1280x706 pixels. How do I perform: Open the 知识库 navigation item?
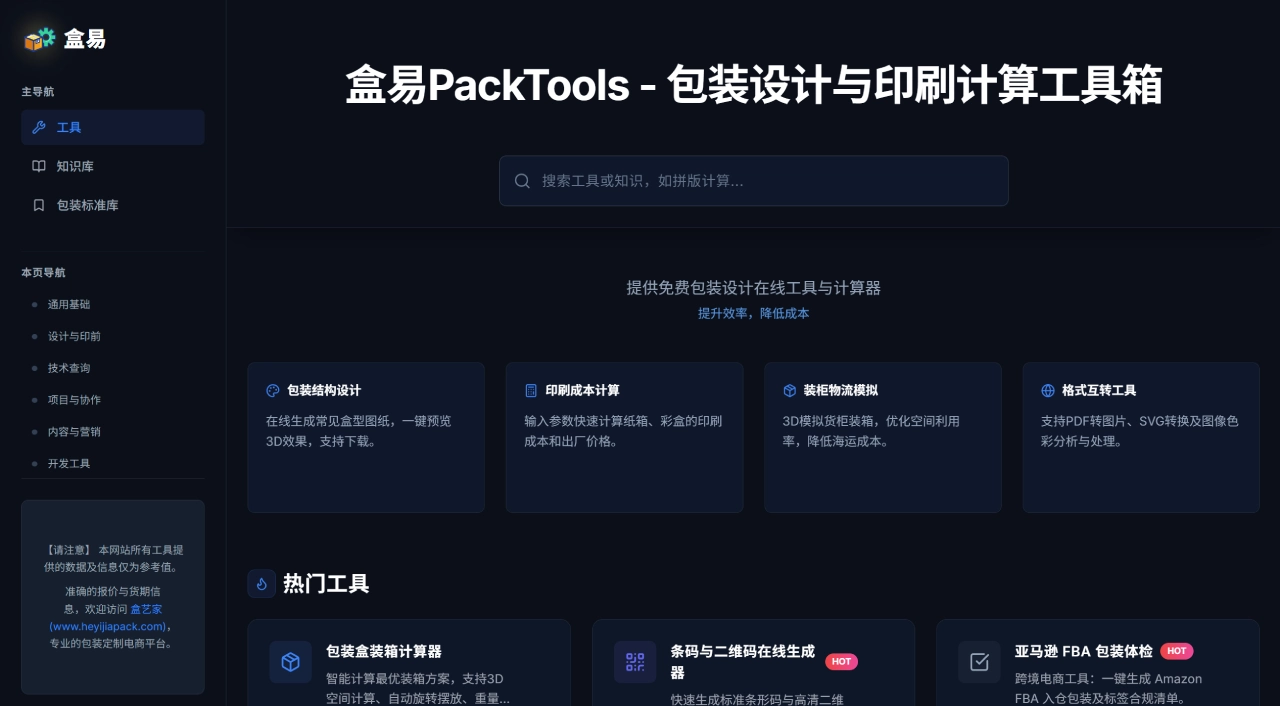113,166
